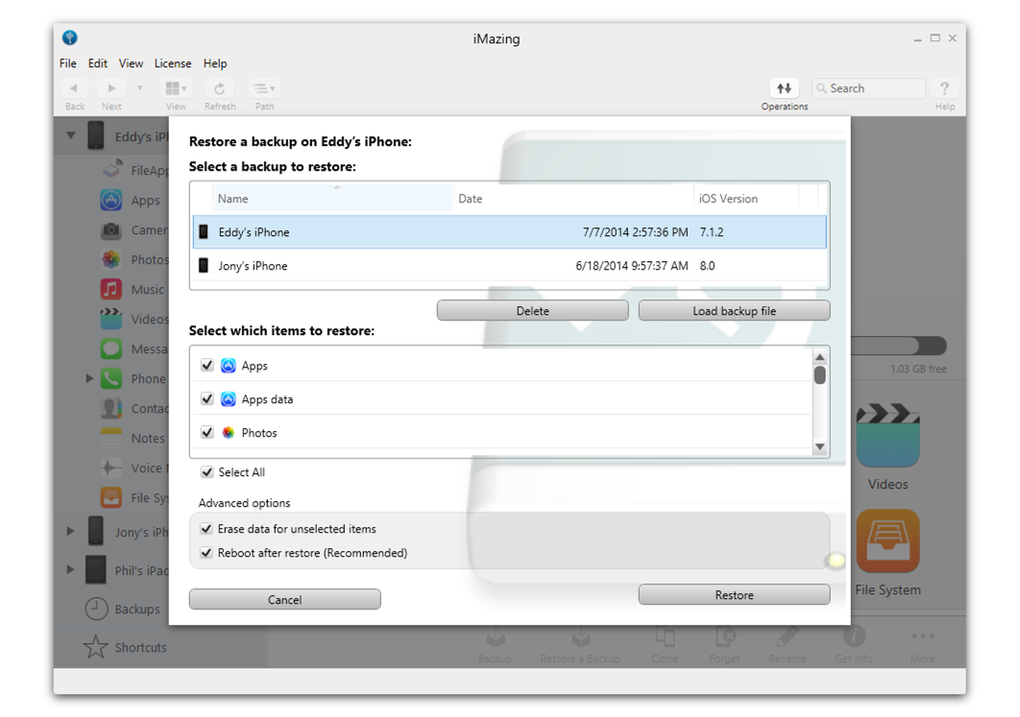The height and width of the screenshot is (717, 1020).
Task: Open the Backups clock icon in the sidebar
Action: (96, 609)
